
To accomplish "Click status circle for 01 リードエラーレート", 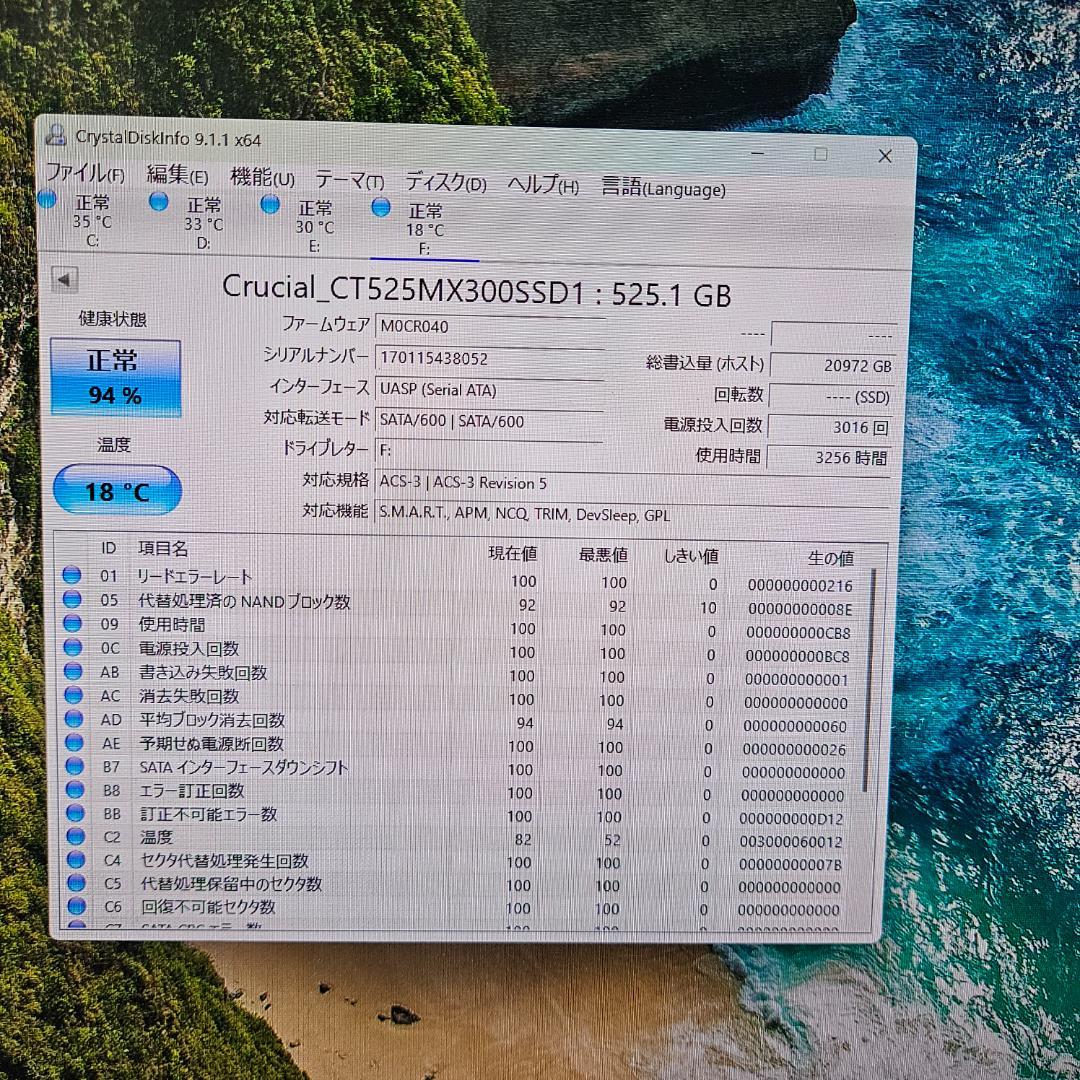I will [x=72, y=574].
